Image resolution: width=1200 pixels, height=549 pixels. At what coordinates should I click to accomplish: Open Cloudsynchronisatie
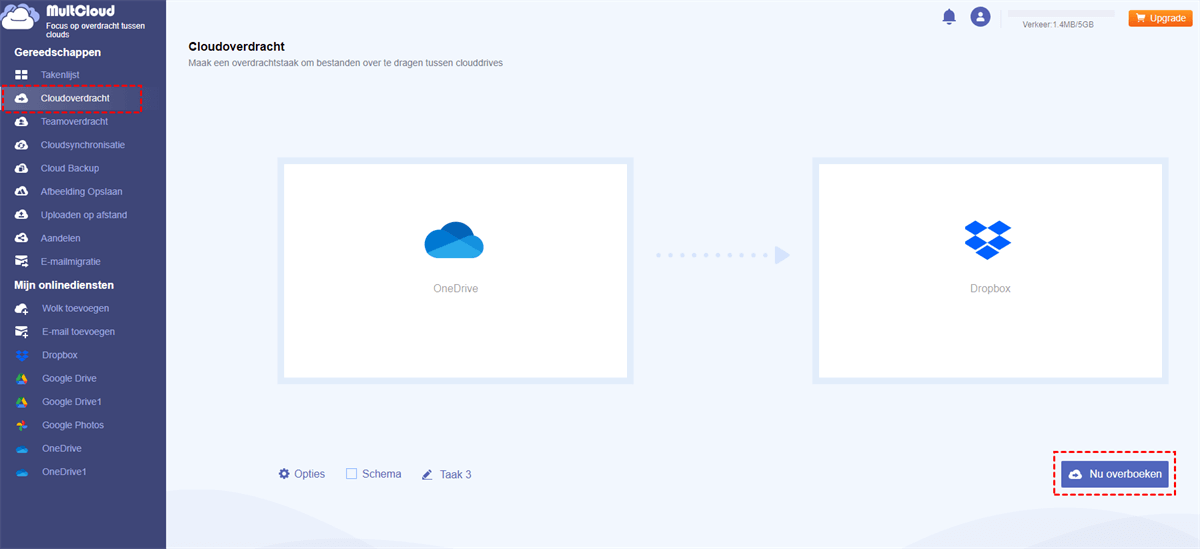click(x=83, y=145)
